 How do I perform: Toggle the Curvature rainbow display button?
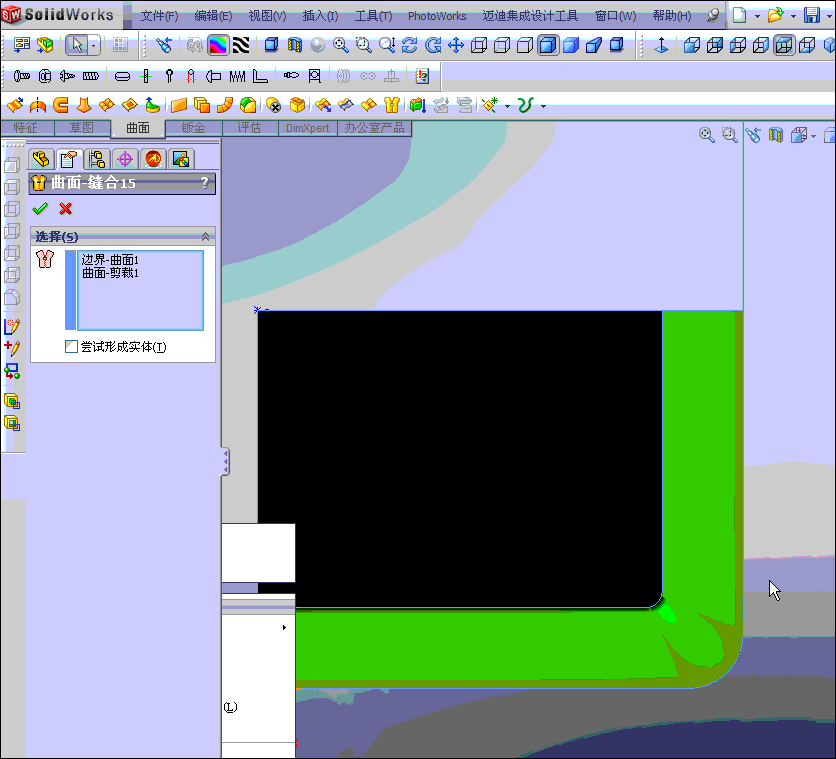coord(218,45)
